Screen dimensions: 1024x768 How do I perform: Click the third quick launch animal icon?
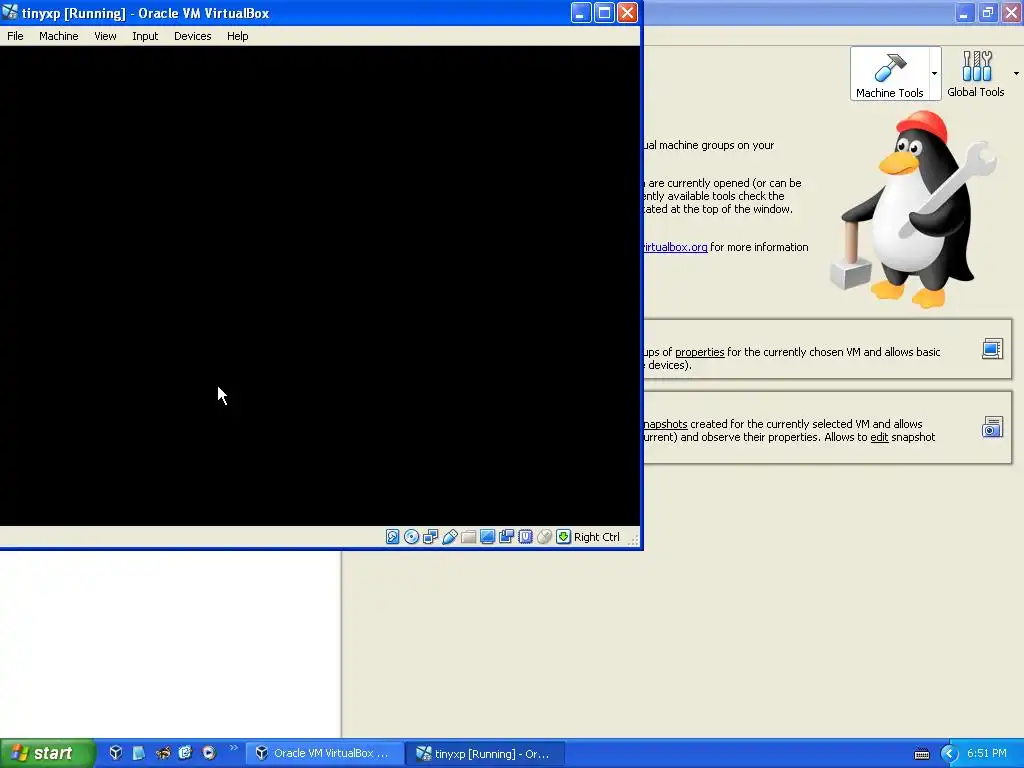pos(163,753)
